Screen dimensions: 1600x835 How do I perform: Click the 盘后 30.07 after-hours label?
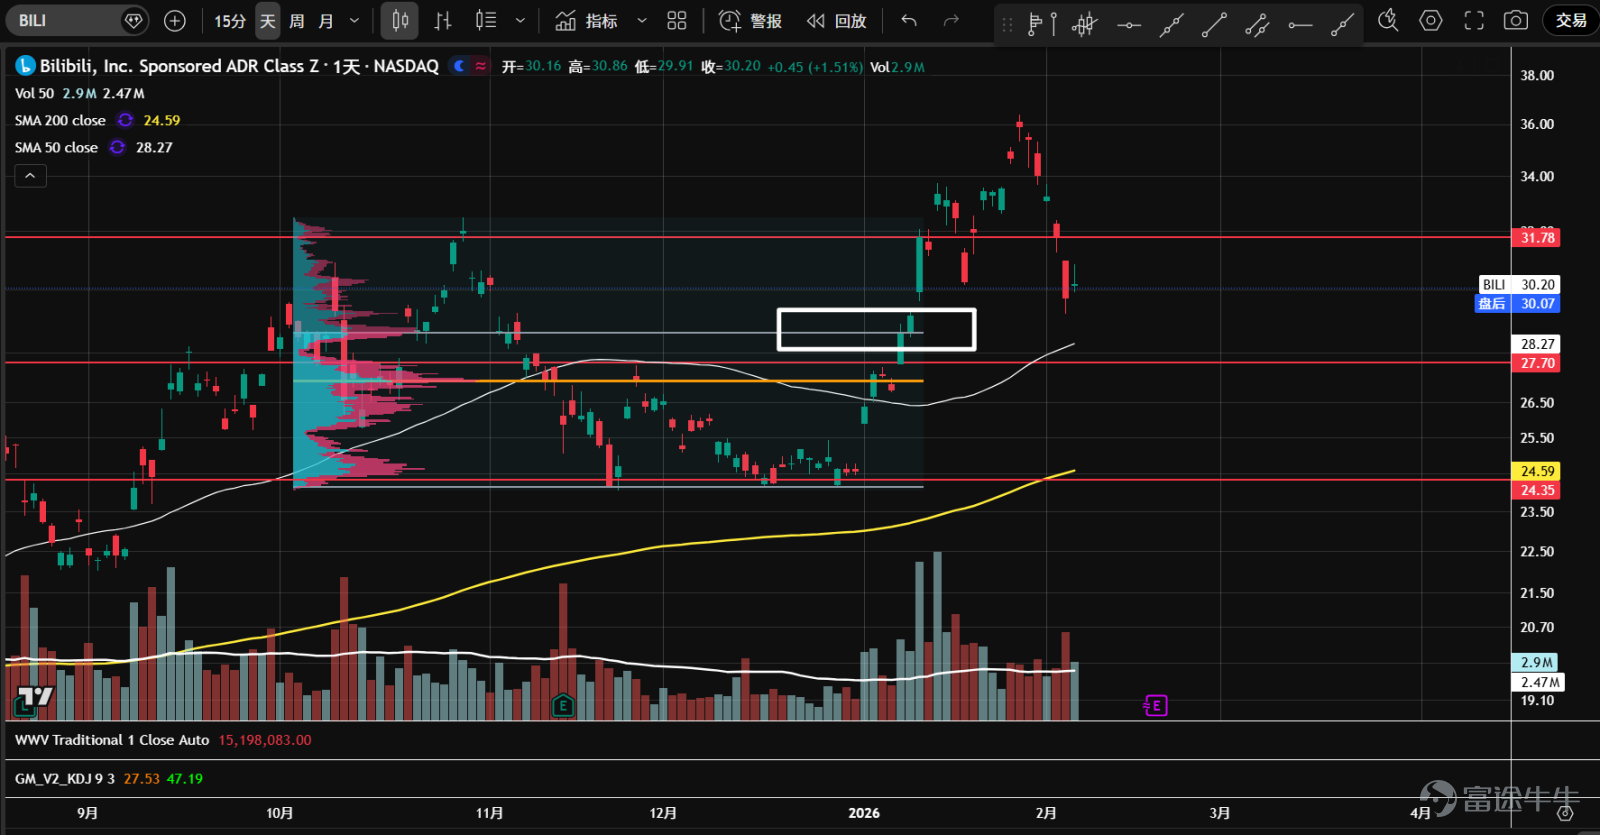[1518, 304]
